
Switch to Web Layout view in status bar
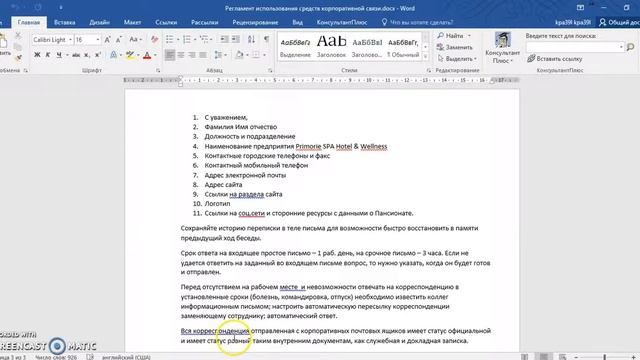click(562, 357)
